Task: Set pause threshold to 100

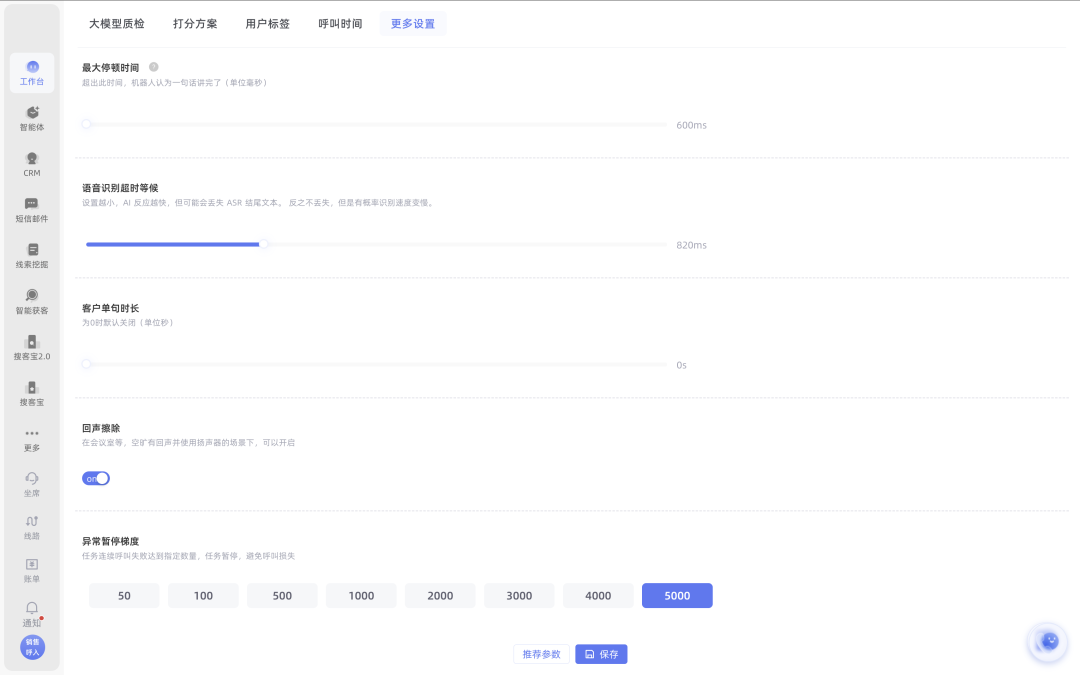Action: tap(203, 596)
